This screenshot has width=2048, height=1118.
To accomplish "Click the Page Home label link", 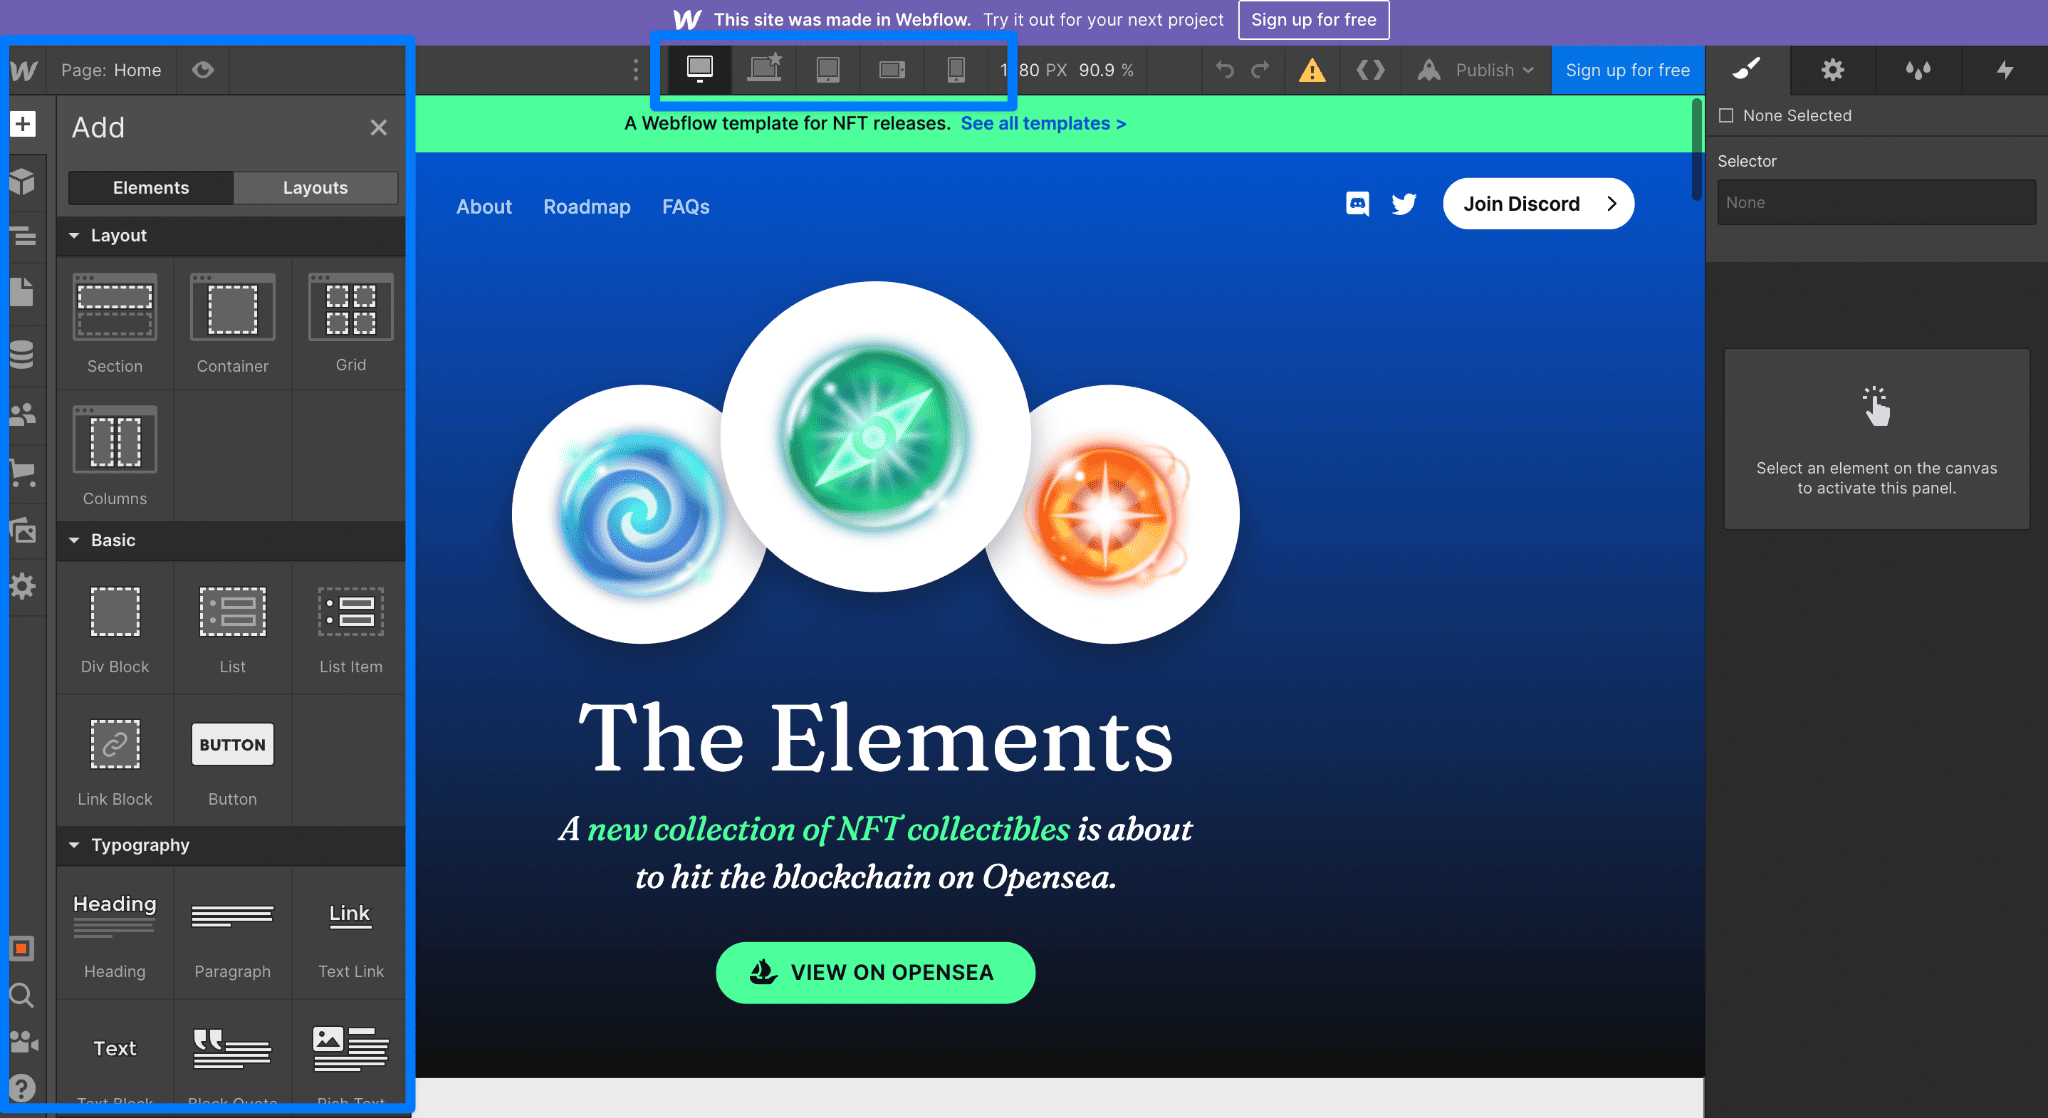I will pyautogui.click(x=113, y=67).
